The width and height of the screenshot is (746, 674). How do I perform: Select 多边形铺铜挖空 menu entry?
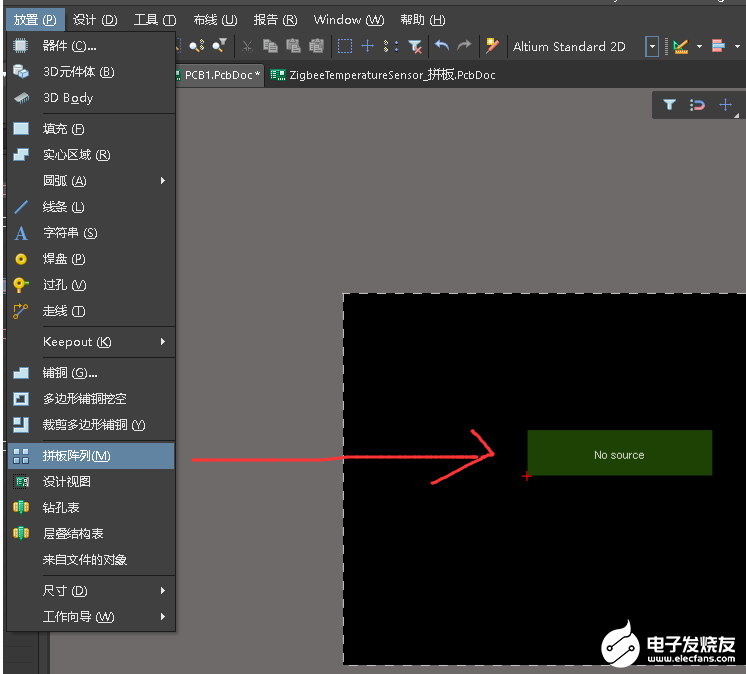pyautogui.click(x=91, y=399)
